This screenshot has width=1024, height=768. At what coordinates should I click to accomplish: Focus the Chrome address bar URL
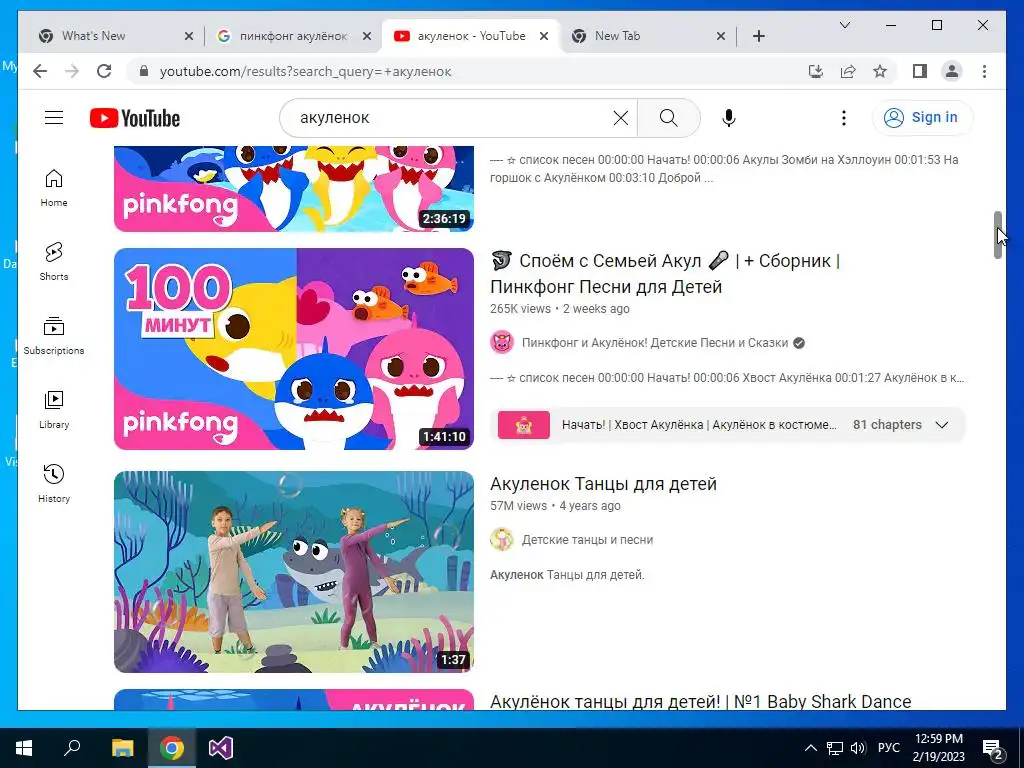coord(305,71)
